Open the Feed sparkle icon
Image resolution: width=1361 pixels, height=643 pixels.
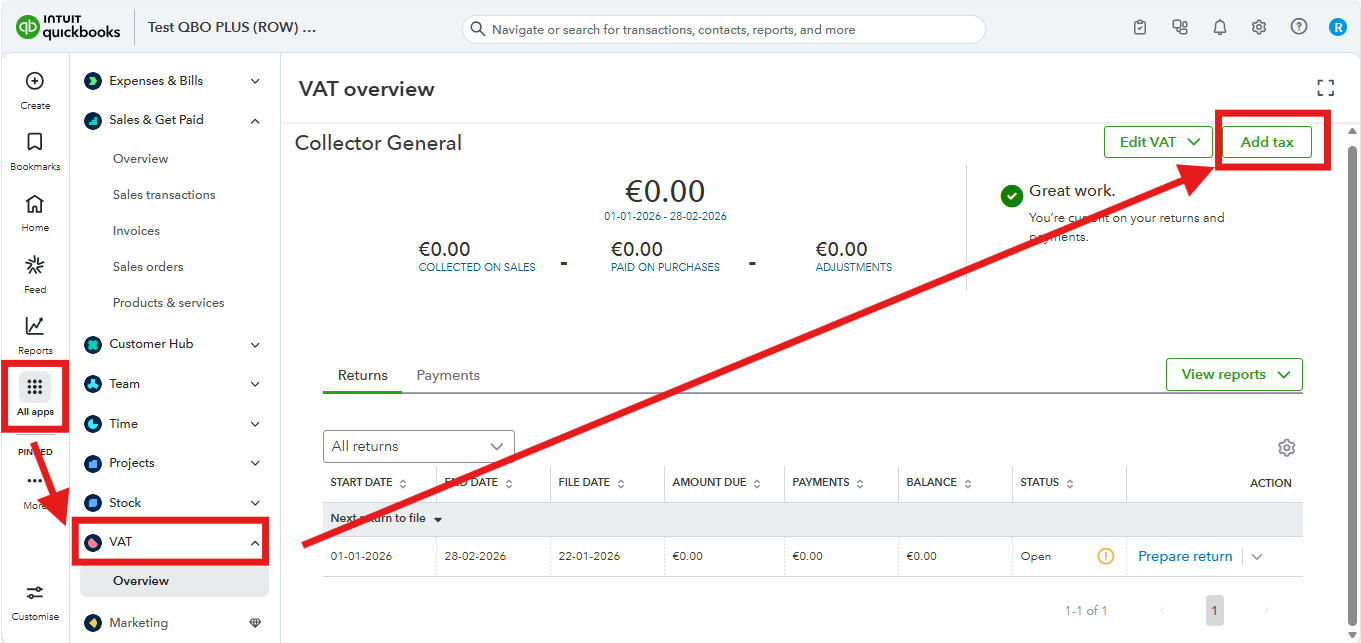[x=35, y=265]
